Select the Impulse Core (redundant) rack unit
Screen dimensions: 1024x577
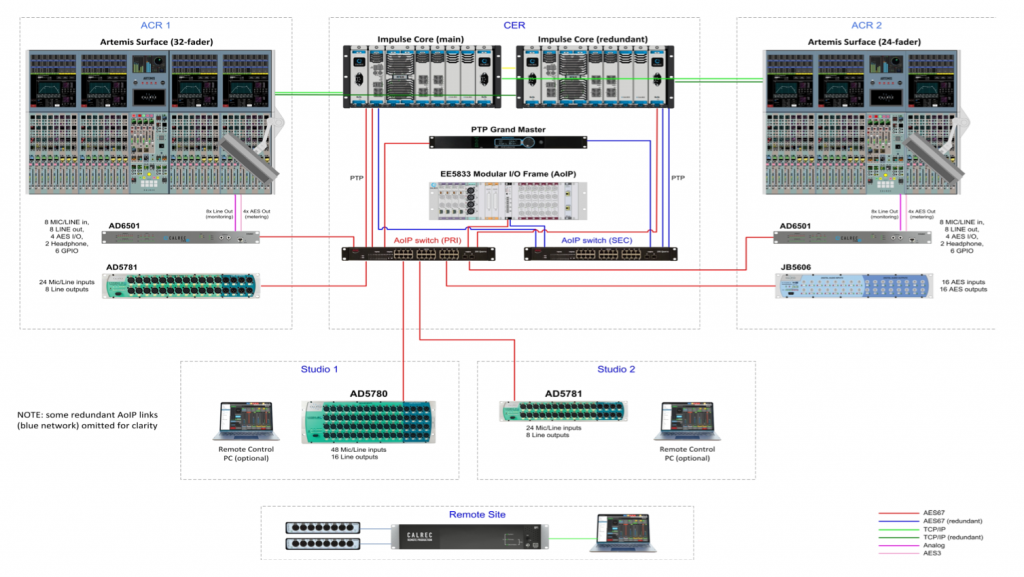pyautogui.click(x=595, y=76)
